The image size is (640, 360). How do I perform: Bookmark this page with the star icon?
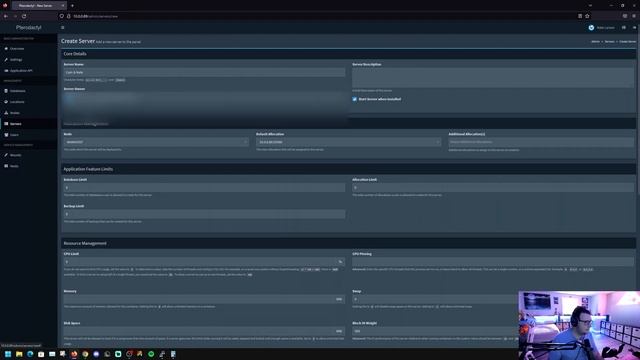tap(587, 16)
